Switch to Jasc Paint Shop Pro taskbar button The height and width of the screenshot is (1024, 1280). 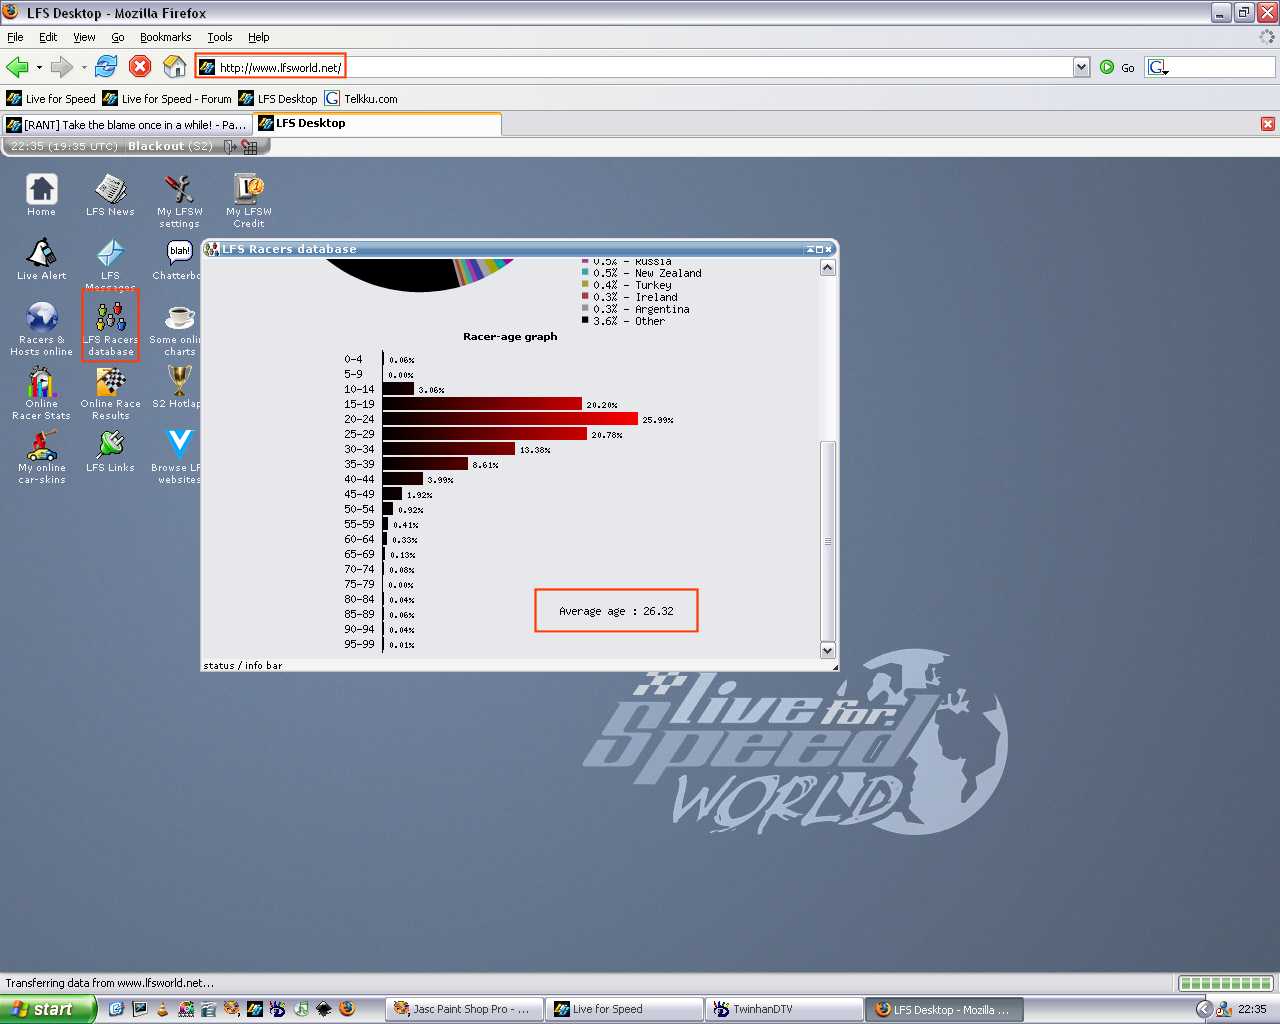point(464,1009)
